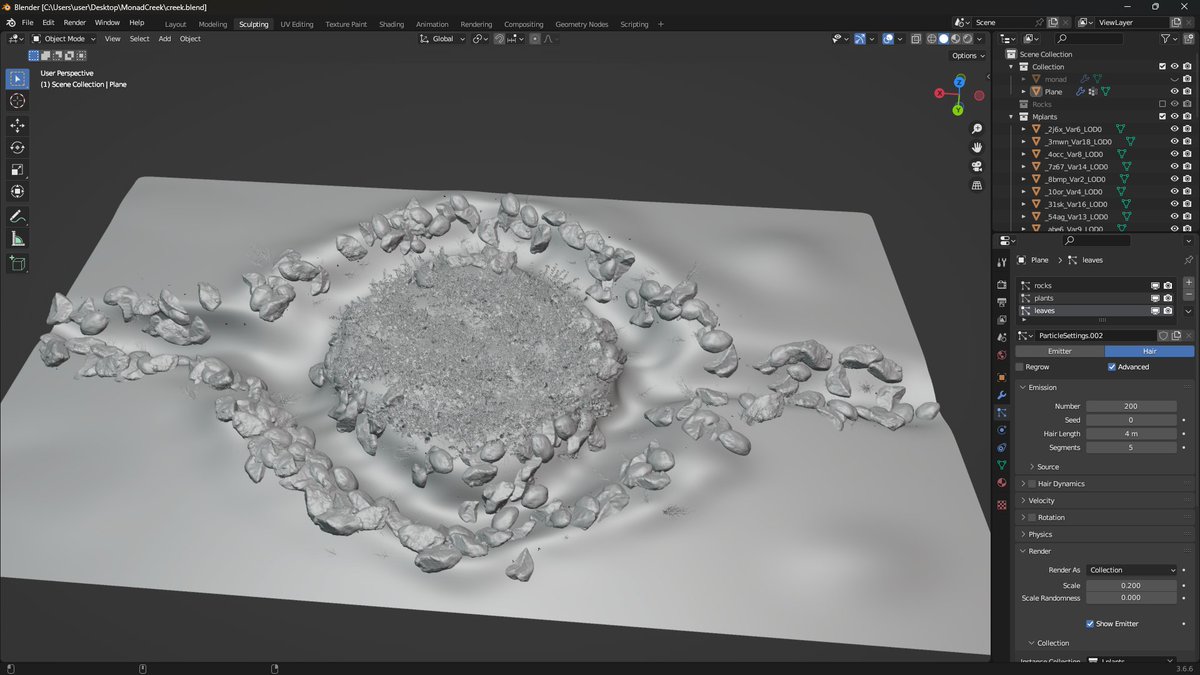Click the pan view hand icon

pyautogui.click(x=977, y=147)
